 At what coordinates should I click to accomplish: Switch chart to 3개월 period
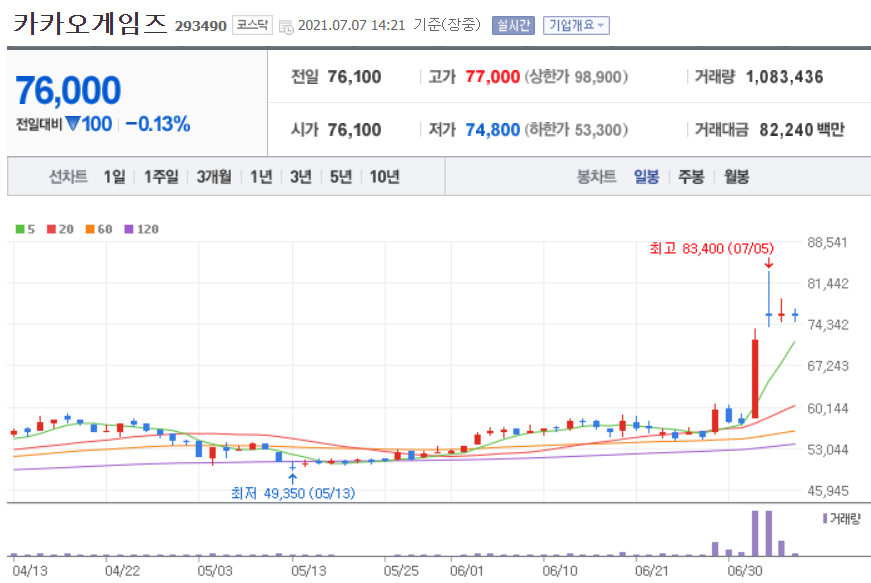click(214, 177)
